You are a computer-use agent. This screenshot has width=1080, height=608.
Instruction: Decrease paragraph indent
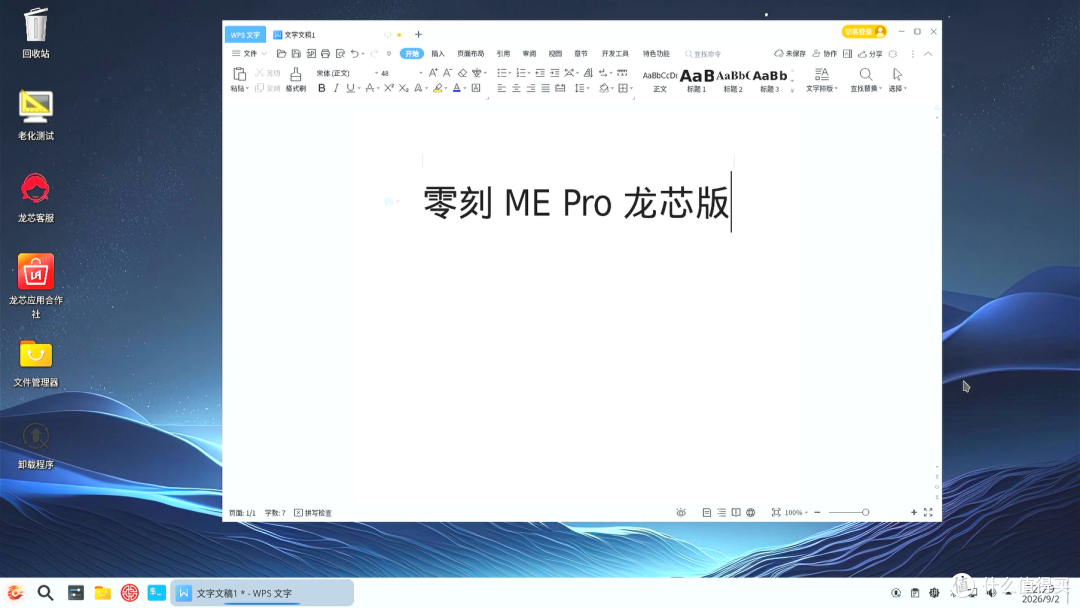click(x=540, y=73)
